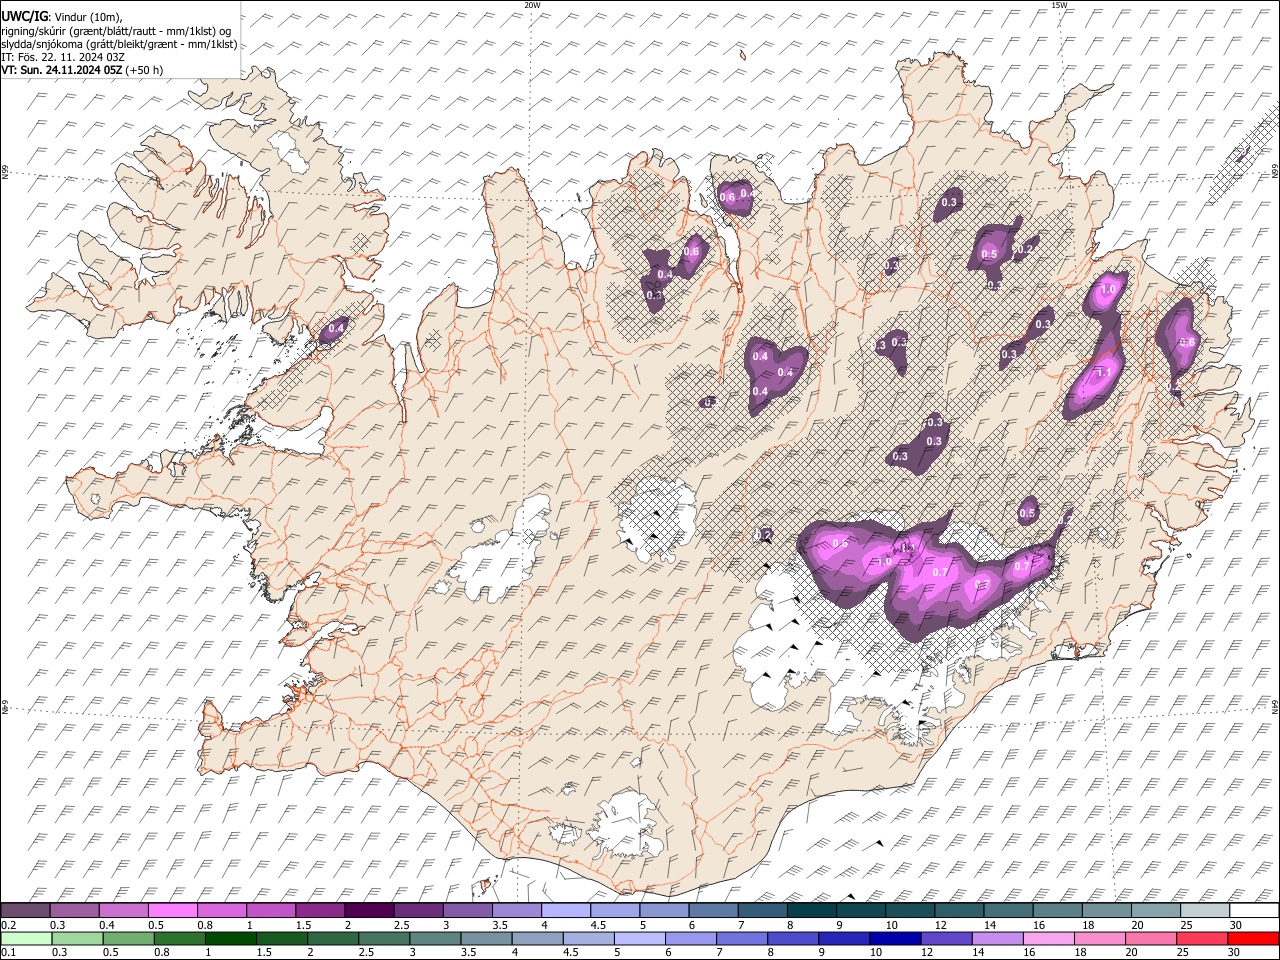Pick the darkest purple 2–2.5 top legend swatch
Viewport: 1280px width, 960px height.
coord(369,911)
